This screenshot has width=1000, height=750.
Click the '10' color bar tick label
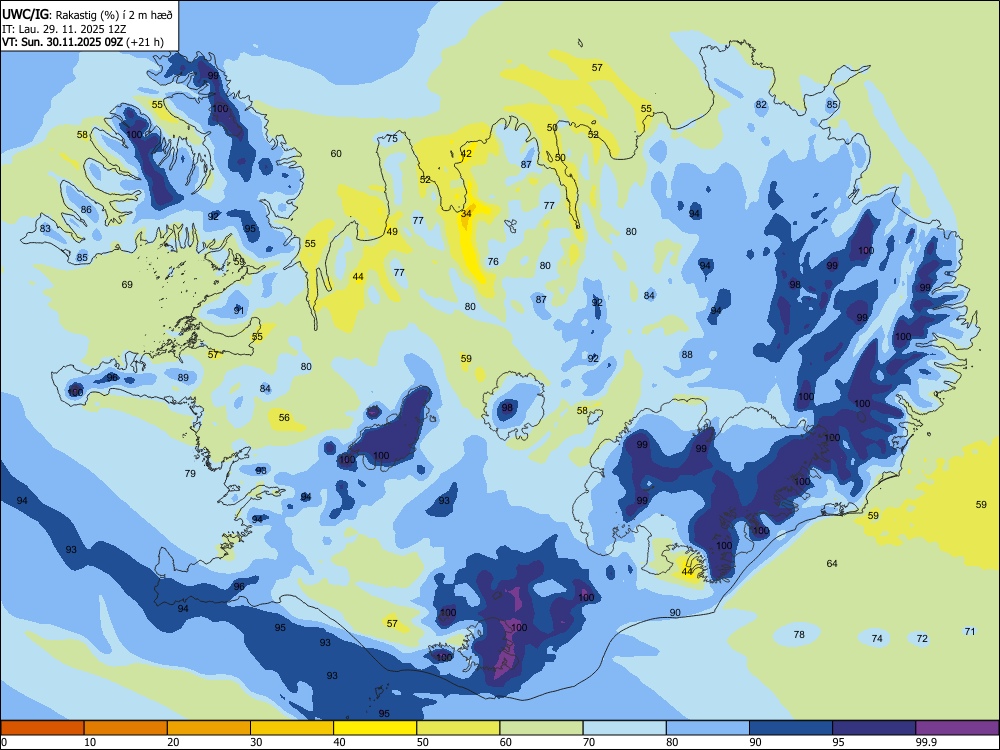coord(90,742)
